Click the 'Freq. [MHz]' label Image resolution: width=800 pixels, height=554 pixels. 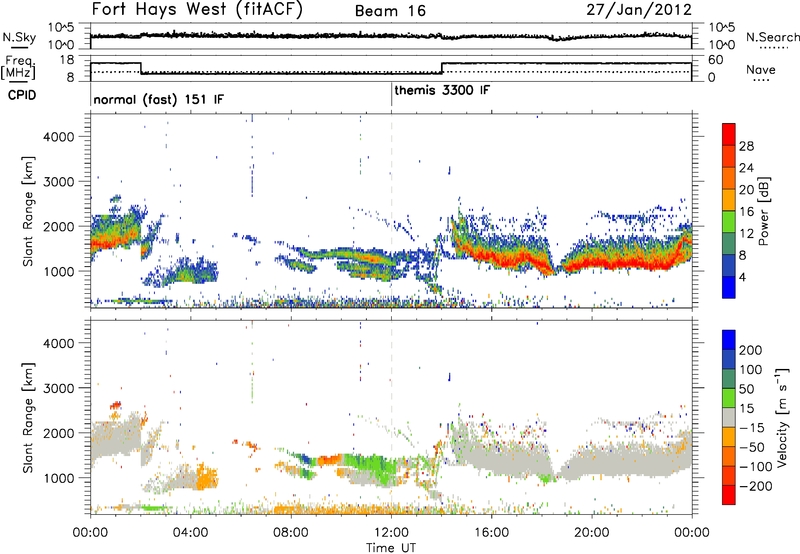18,67
